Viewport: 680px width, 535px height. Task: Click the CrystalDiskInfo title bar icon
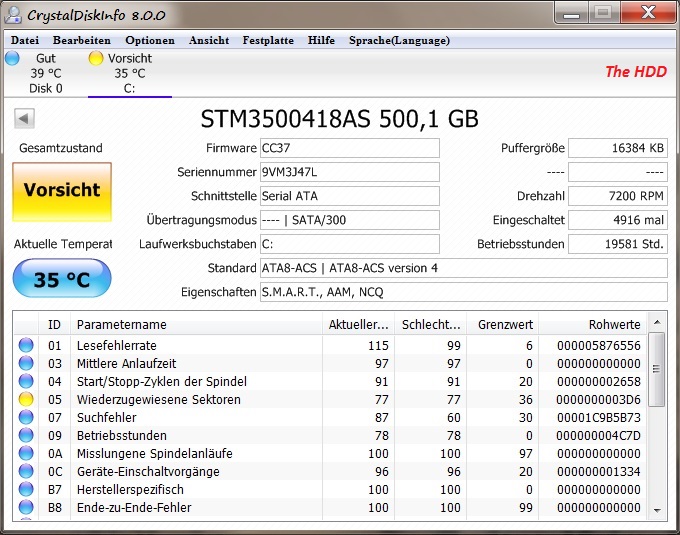(x=13, y=15)
